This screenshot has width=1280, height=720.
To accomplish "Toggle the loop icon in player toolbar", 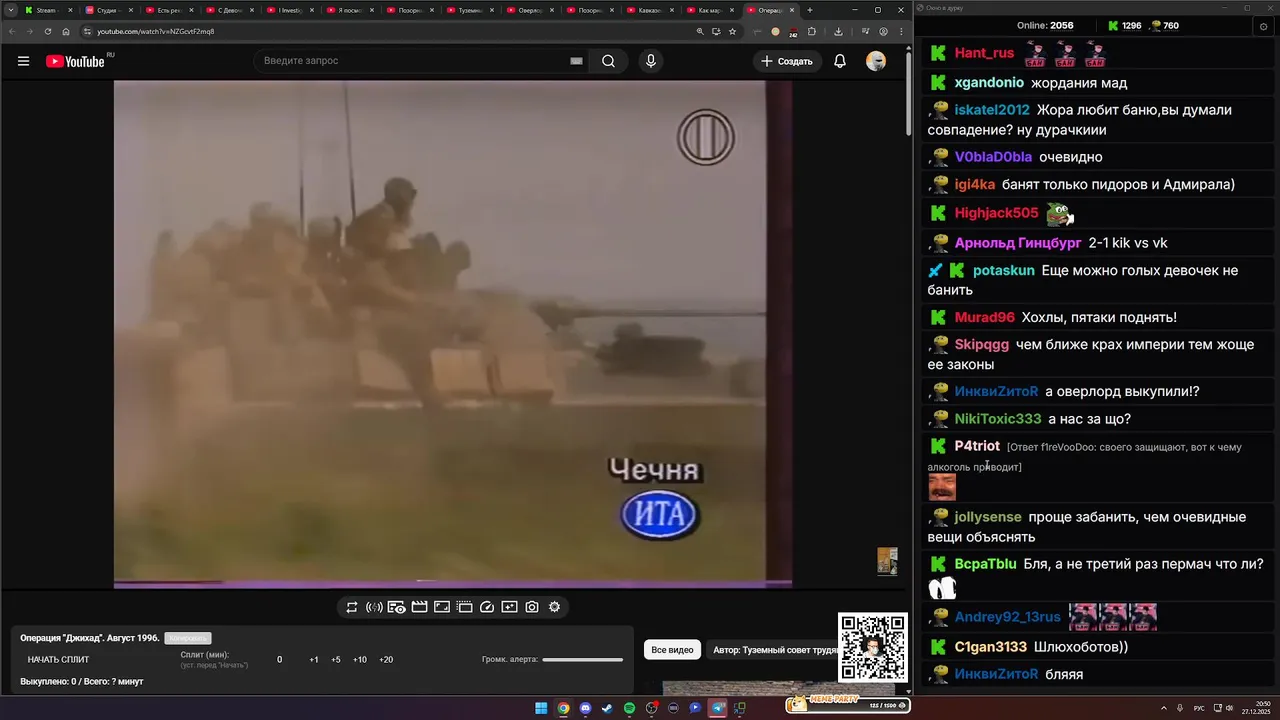I will 352,607.
